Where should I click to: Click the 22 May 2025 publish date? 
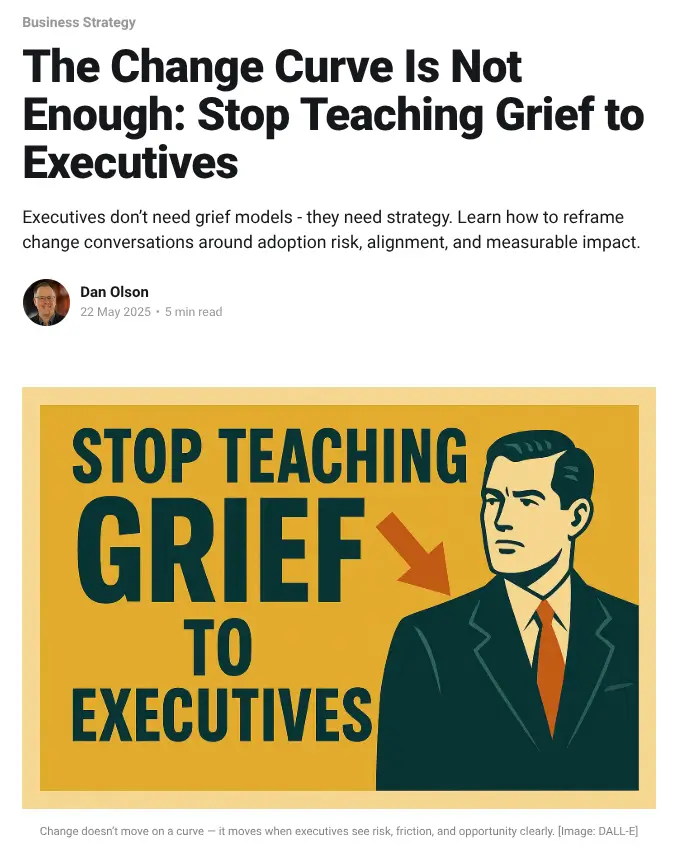point(115,312)
